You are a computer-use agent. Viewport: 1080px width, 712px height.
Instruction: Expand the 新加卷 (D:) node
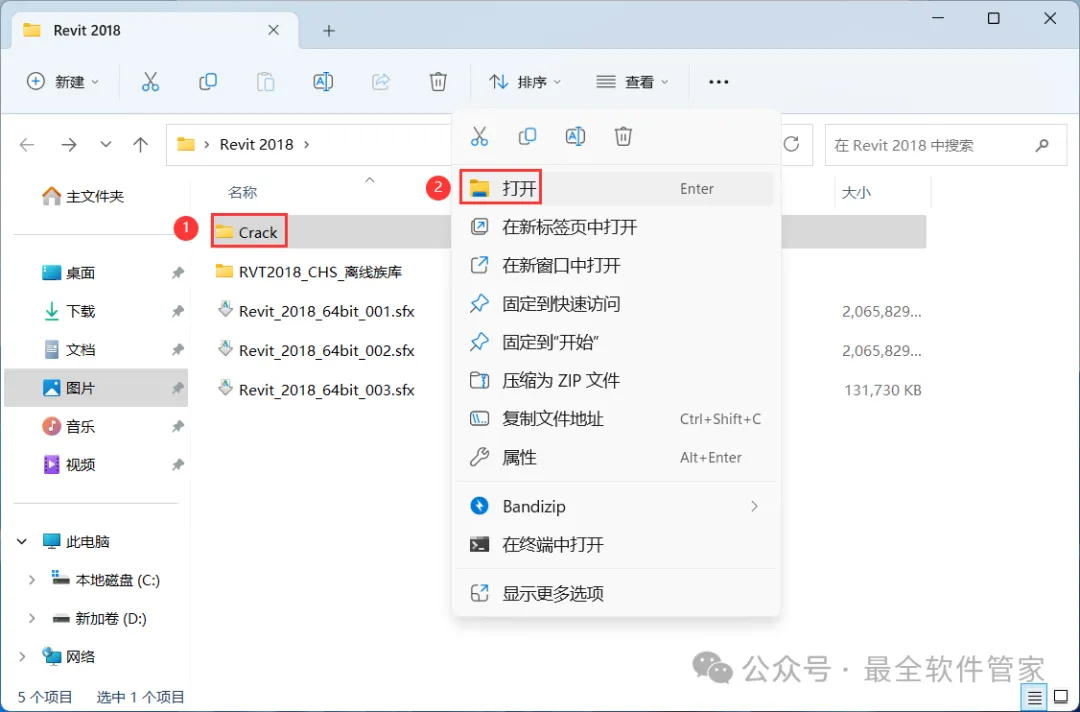31,618
